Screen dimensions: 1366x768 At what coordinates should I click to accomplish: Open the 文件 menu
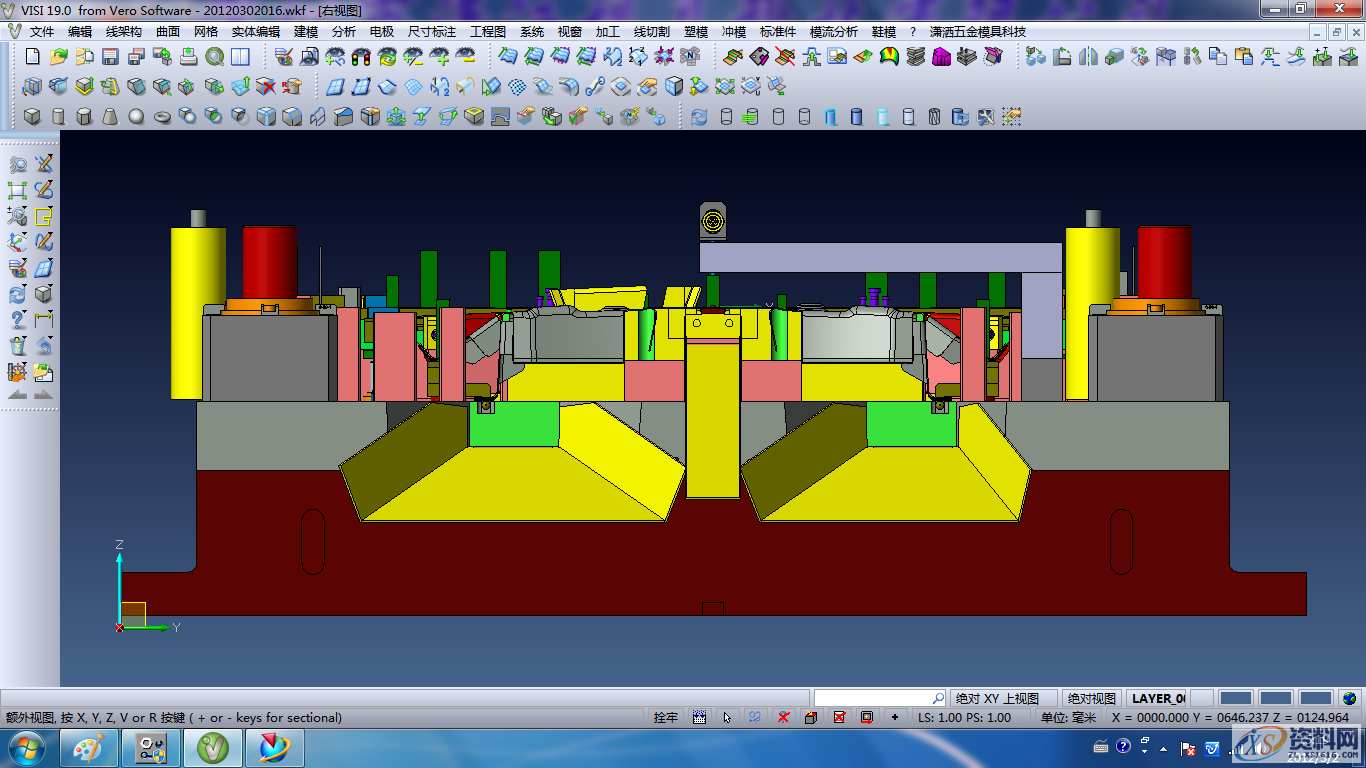[x=42, y=32]
